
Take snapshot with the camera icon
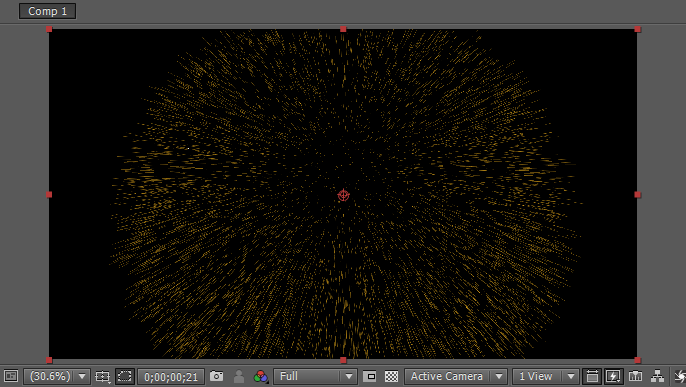[x=217, y=376]
